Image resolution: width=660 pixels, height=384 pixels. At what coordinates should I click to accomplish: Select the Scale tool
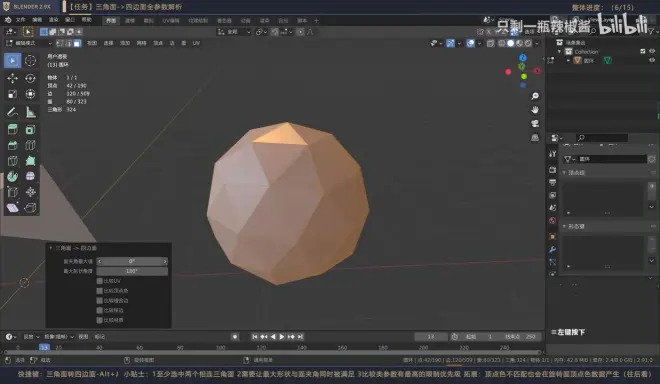[x=13, y=94]
